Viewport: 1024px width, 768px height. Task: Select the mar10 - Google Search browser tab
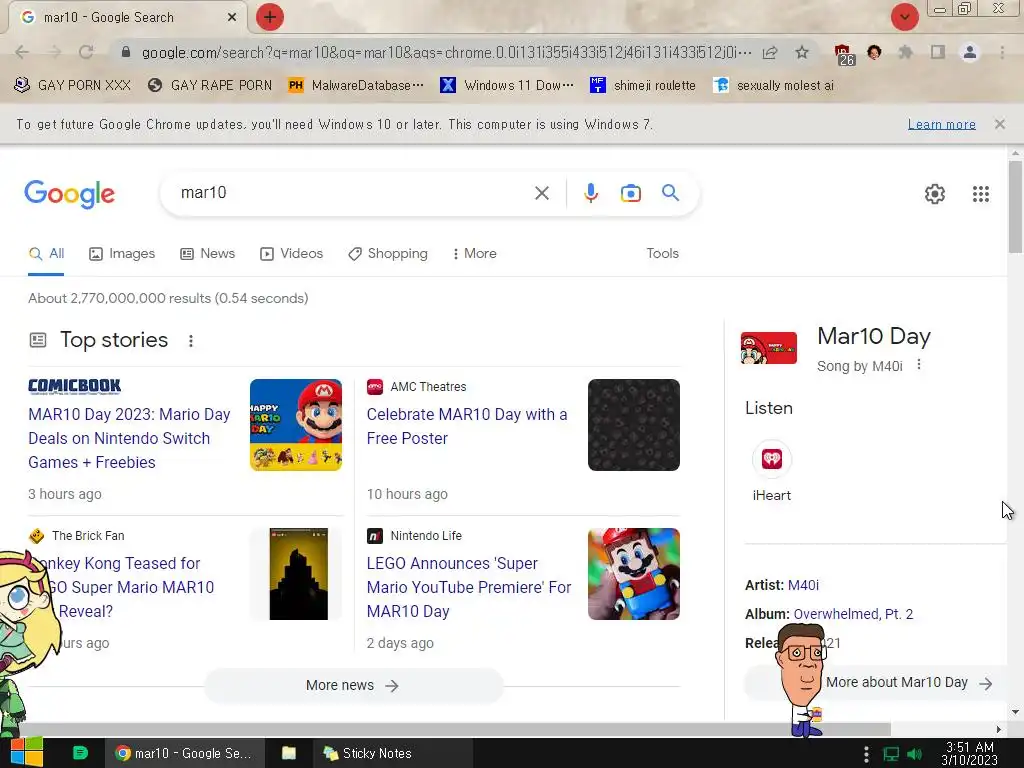127,18
